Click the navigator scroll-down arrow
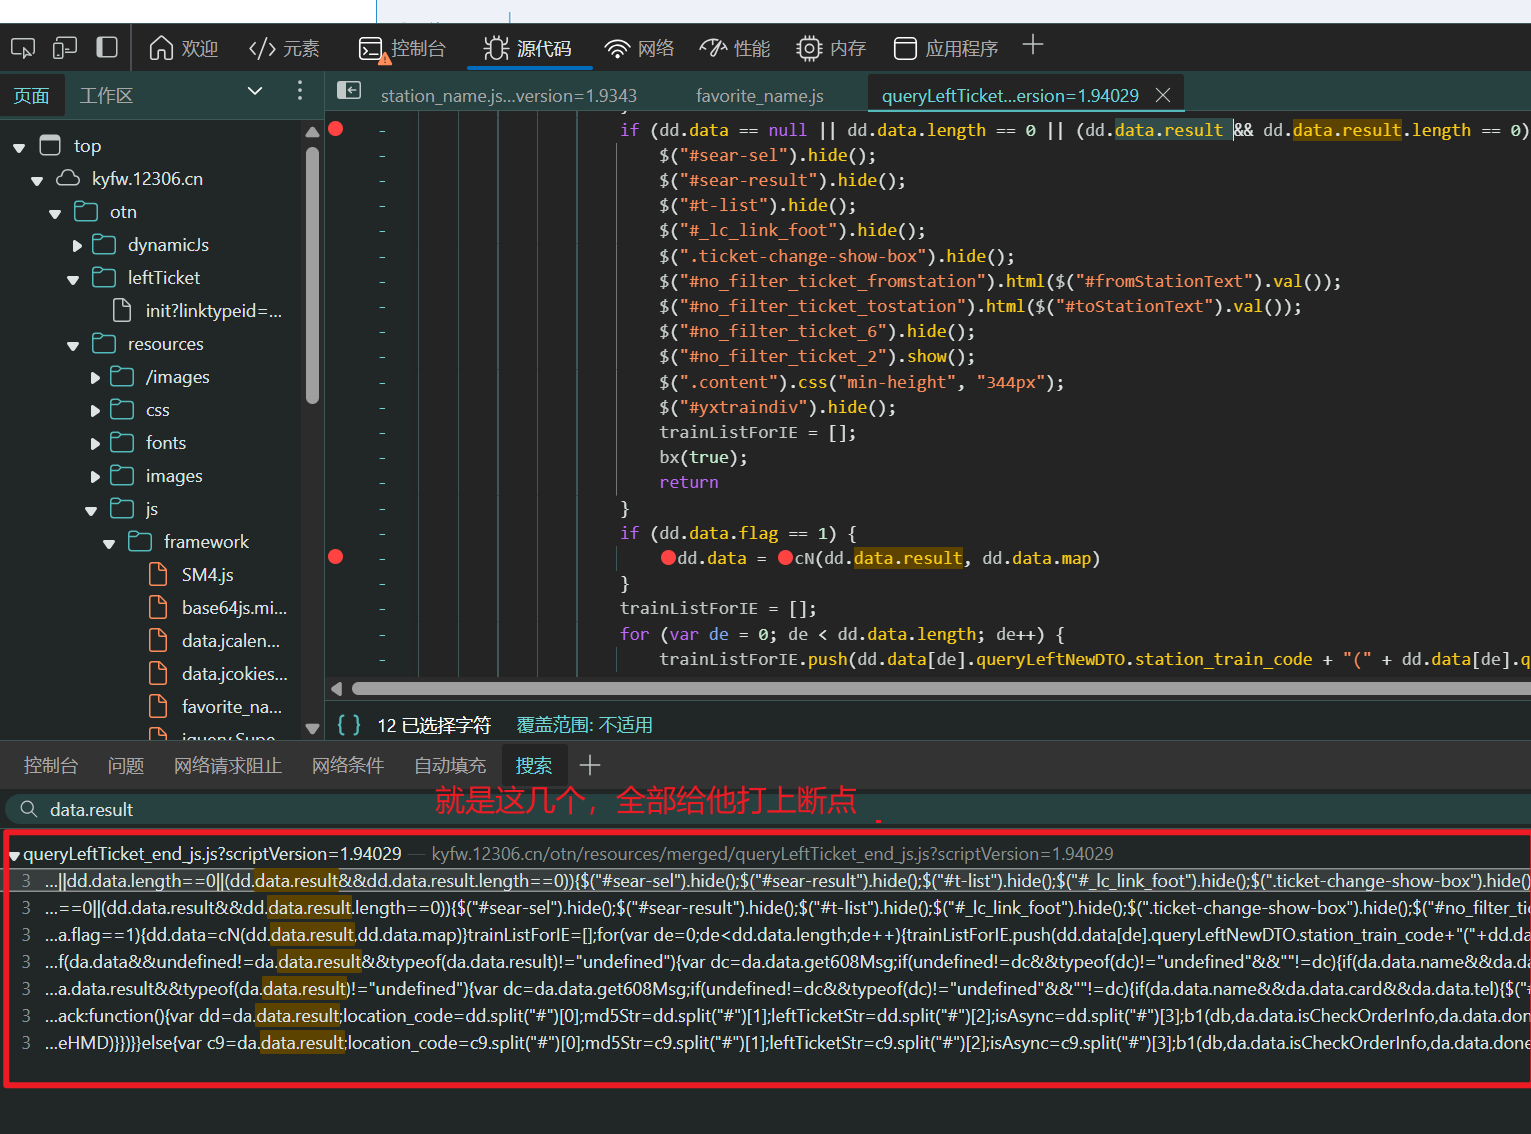1531x1134 pixels. 312,729
